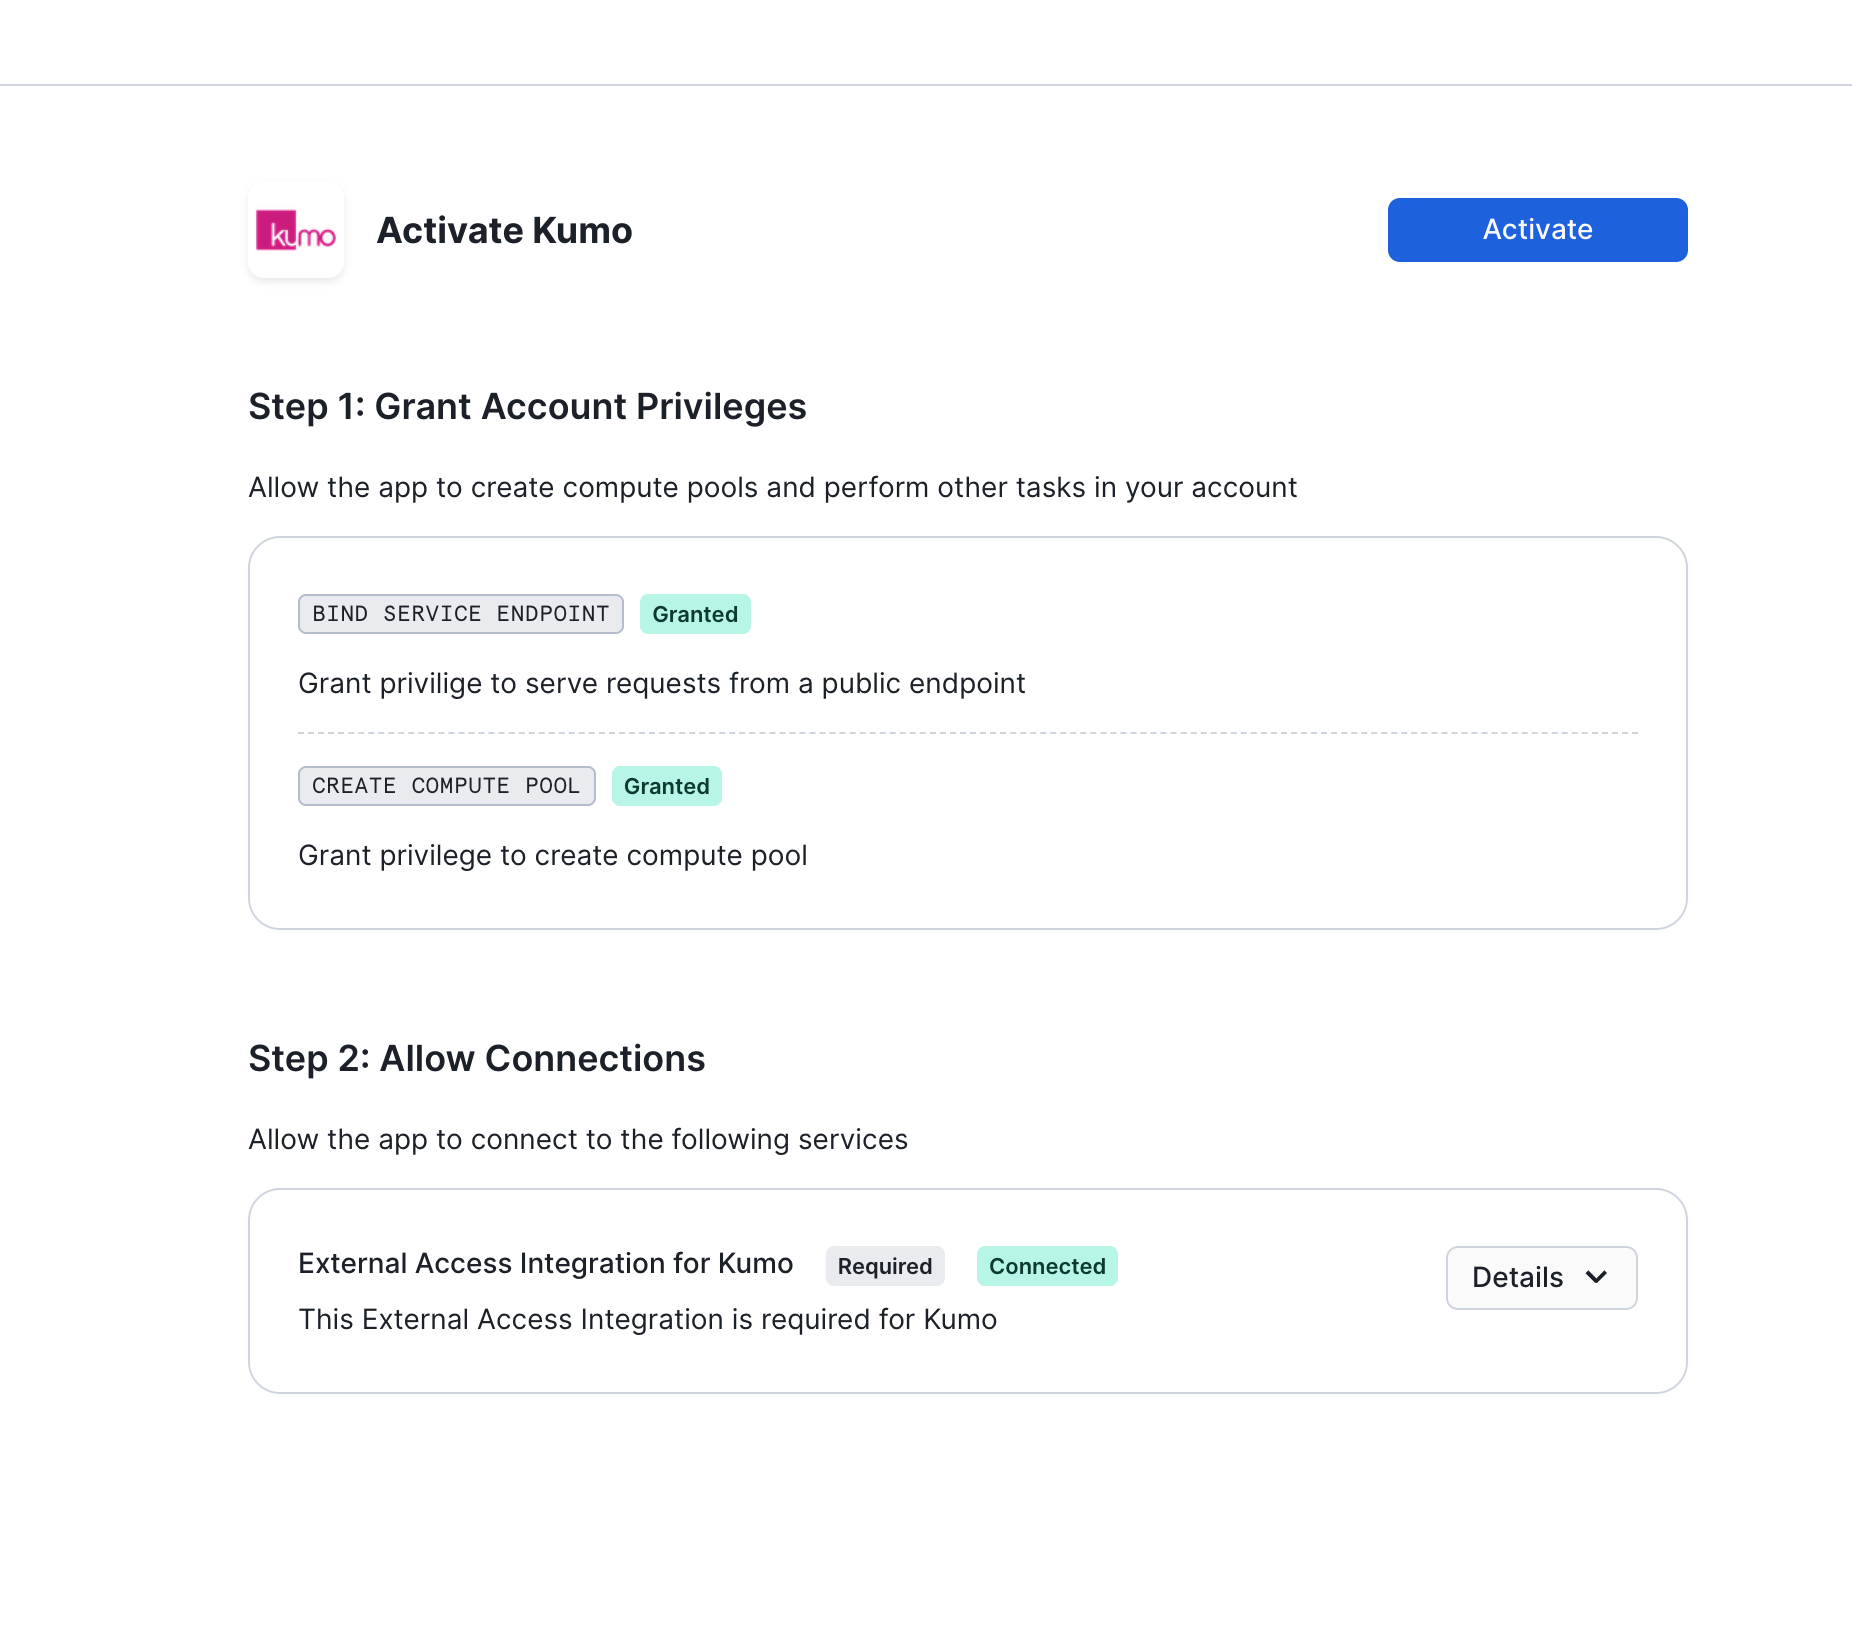1852x1646 pixels.
Task: Click the public endpoint privilege description
Action: pos(662,684)
